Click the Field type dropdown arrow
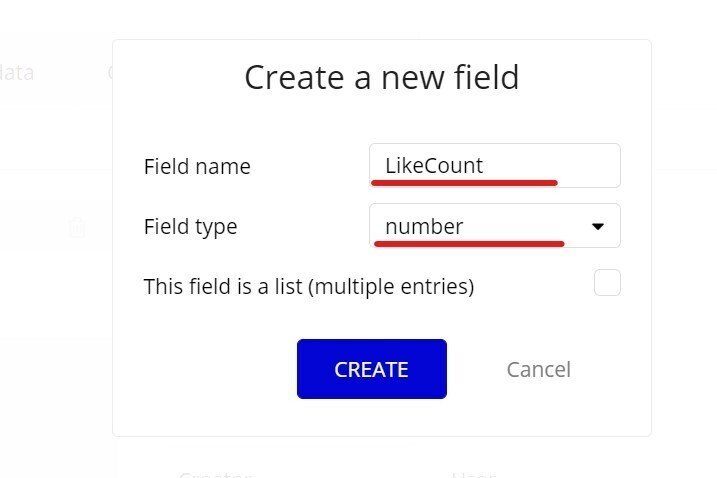Image resolution: width=717 pixels, height=478 pixels. pyautogui.click(x=598, y=226)
